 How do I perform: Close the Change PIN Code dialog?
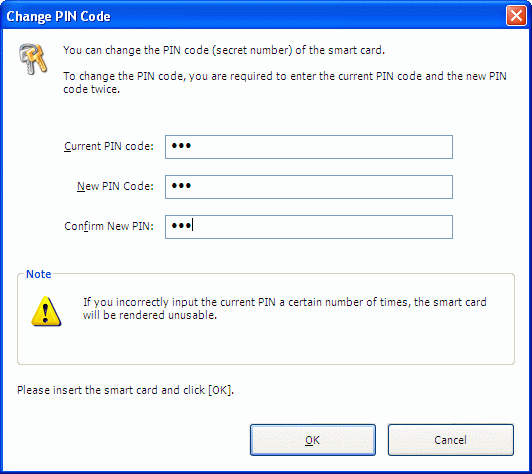point(516,16)
